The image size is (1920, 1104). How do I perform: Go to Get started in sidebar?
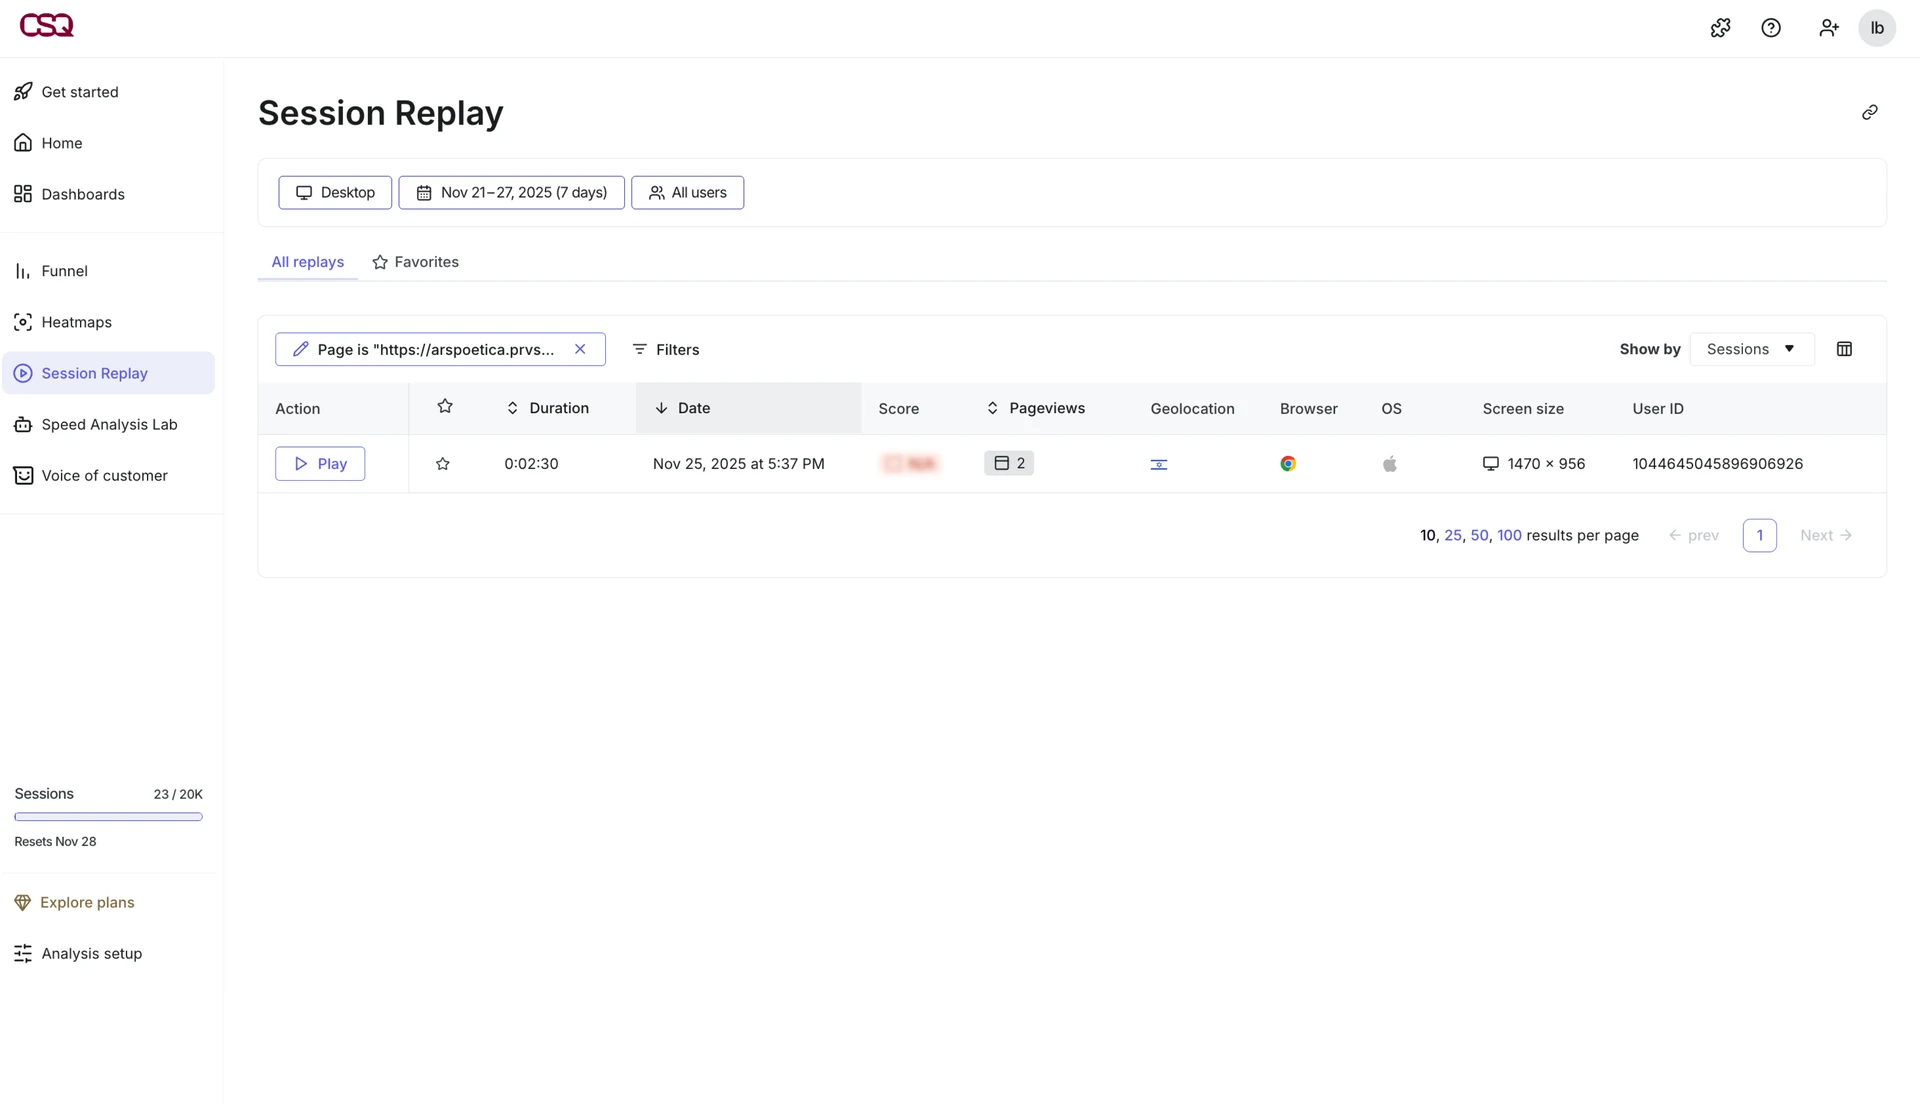click(108, 92)
